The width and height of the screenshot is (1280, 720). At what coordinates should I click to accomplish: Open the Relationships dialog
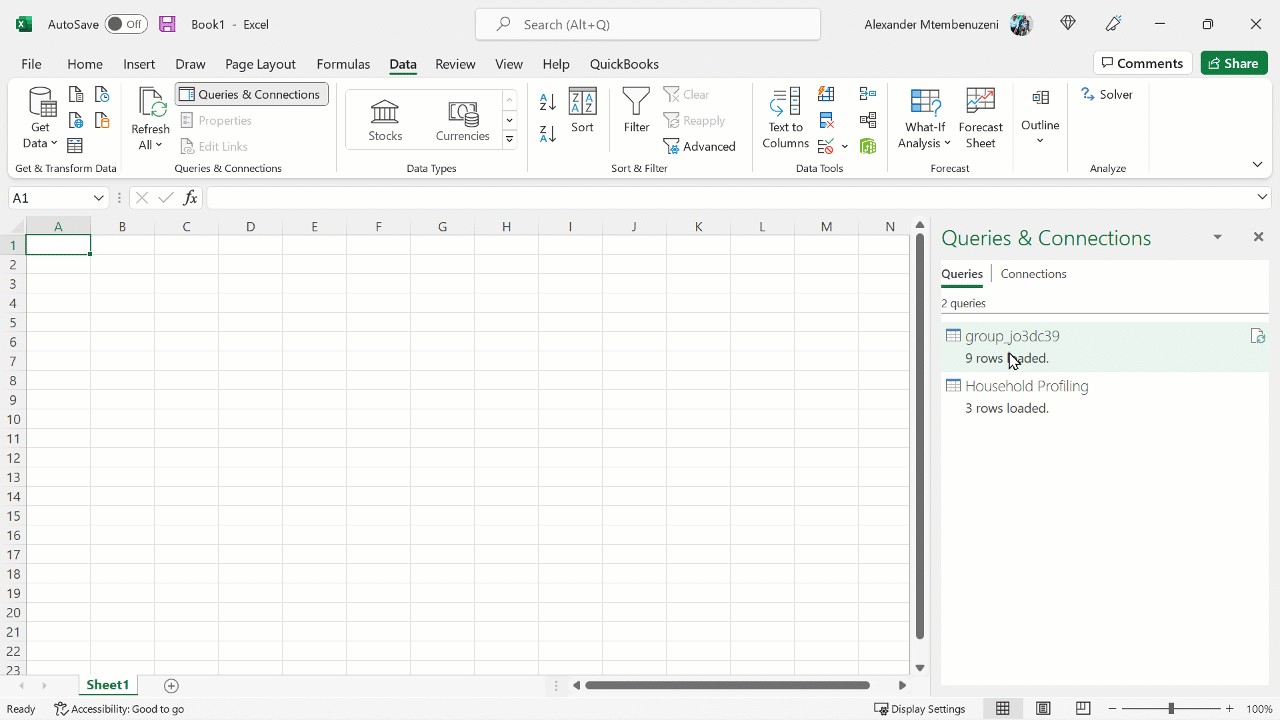pos(868,121)
